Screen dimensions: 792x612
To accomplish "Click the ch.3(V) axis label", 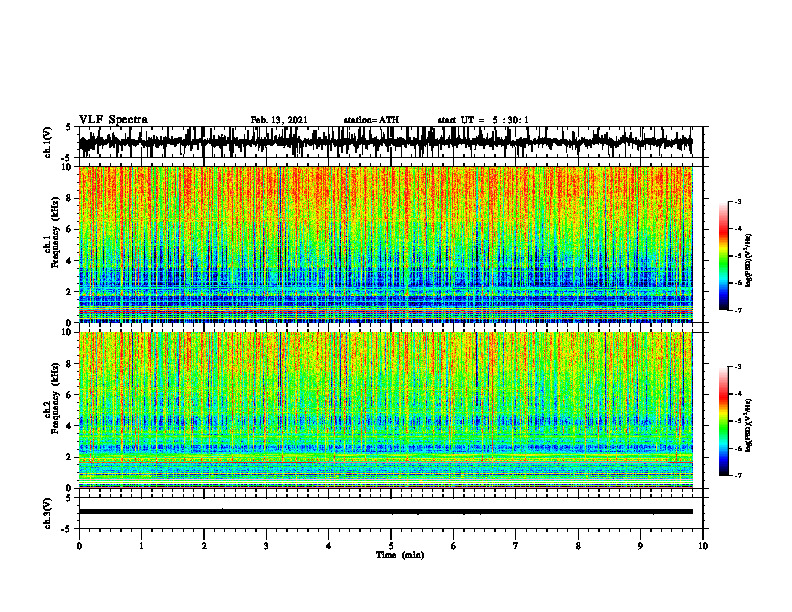I will [48, 513].
